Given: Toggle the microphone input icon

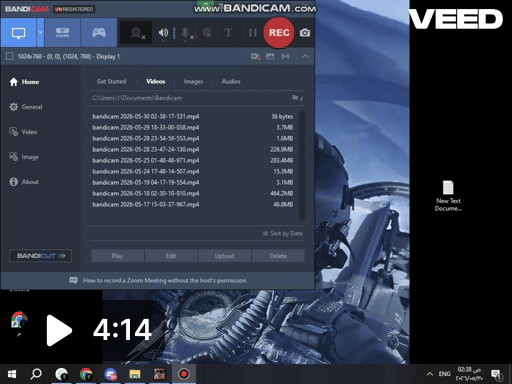Looking at the screenshot, I should point(185,33).
